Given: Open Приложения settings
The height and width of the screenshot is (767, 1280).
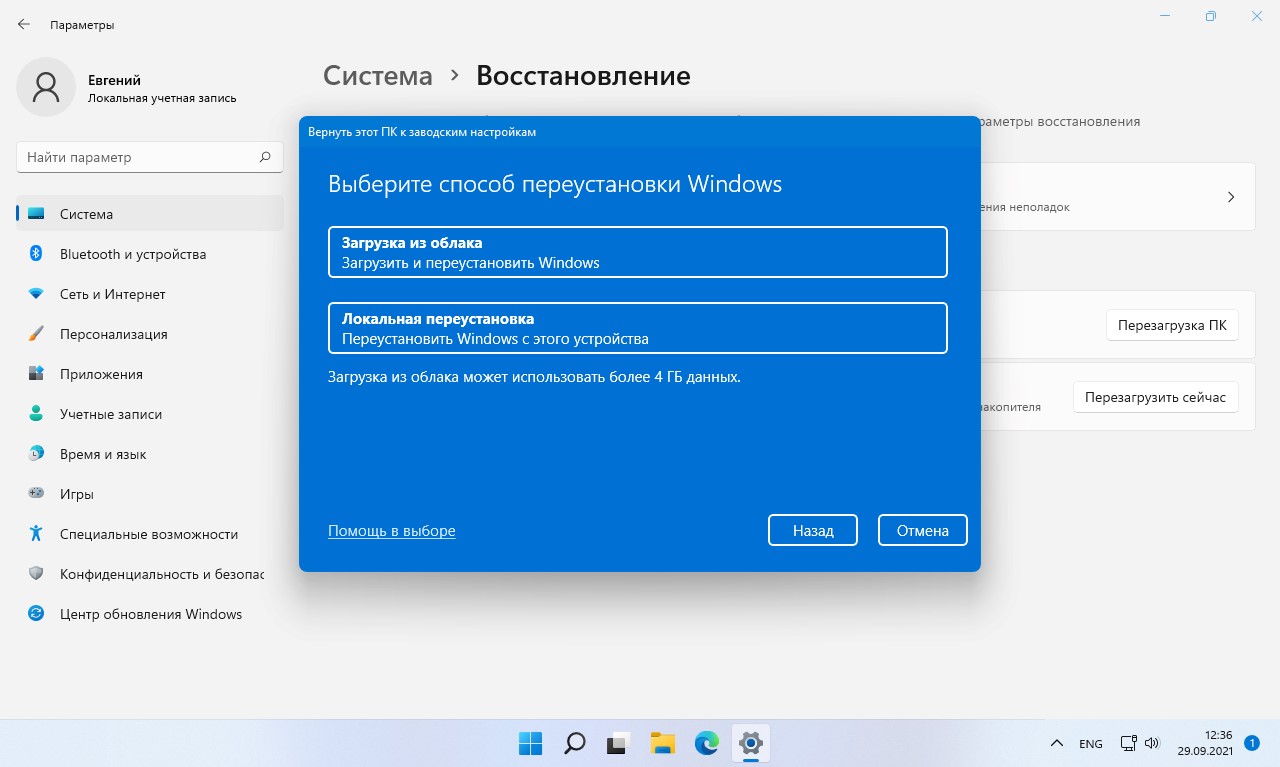Looking at the screenshot, I should coord(150,374).
